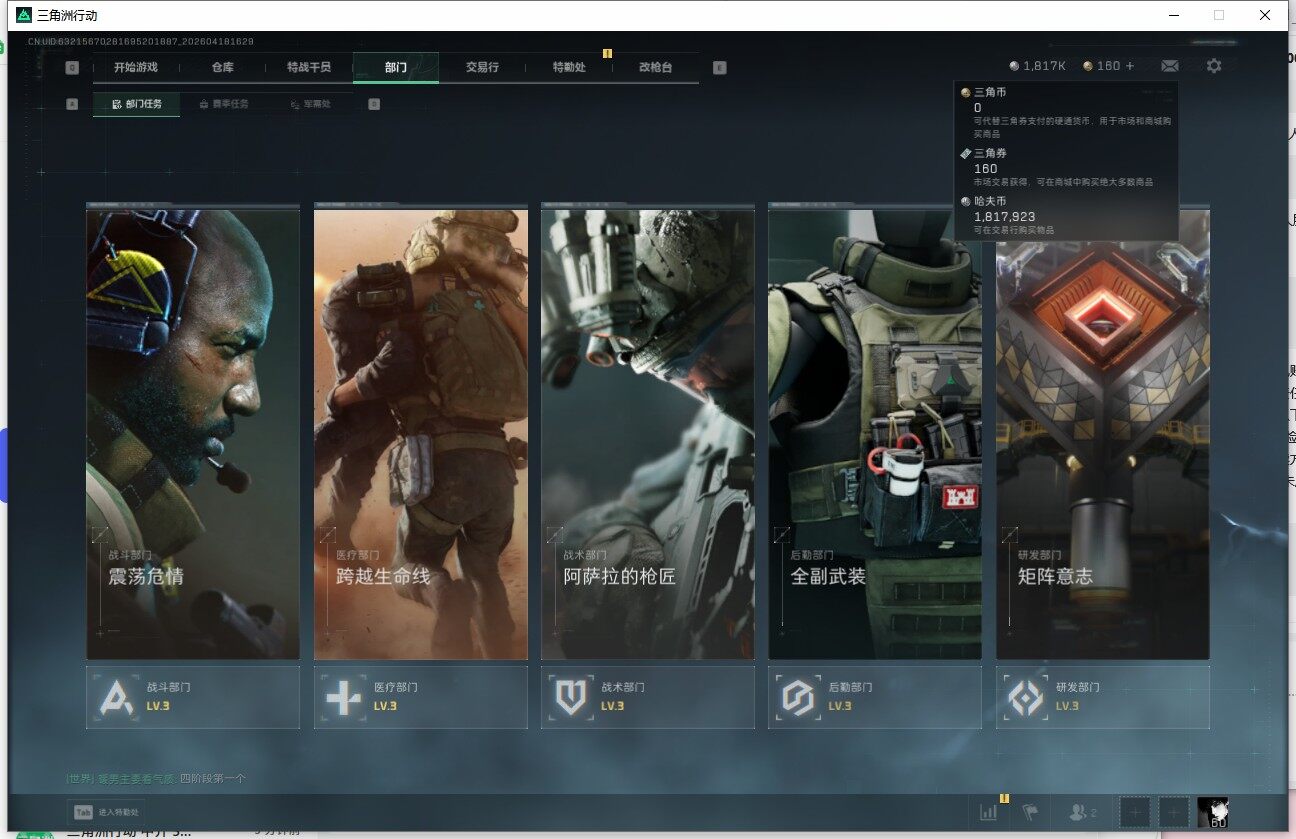The image size is (1296, 839).
Task: Open the bar chart stats icon
Action: tap(989, 813)
